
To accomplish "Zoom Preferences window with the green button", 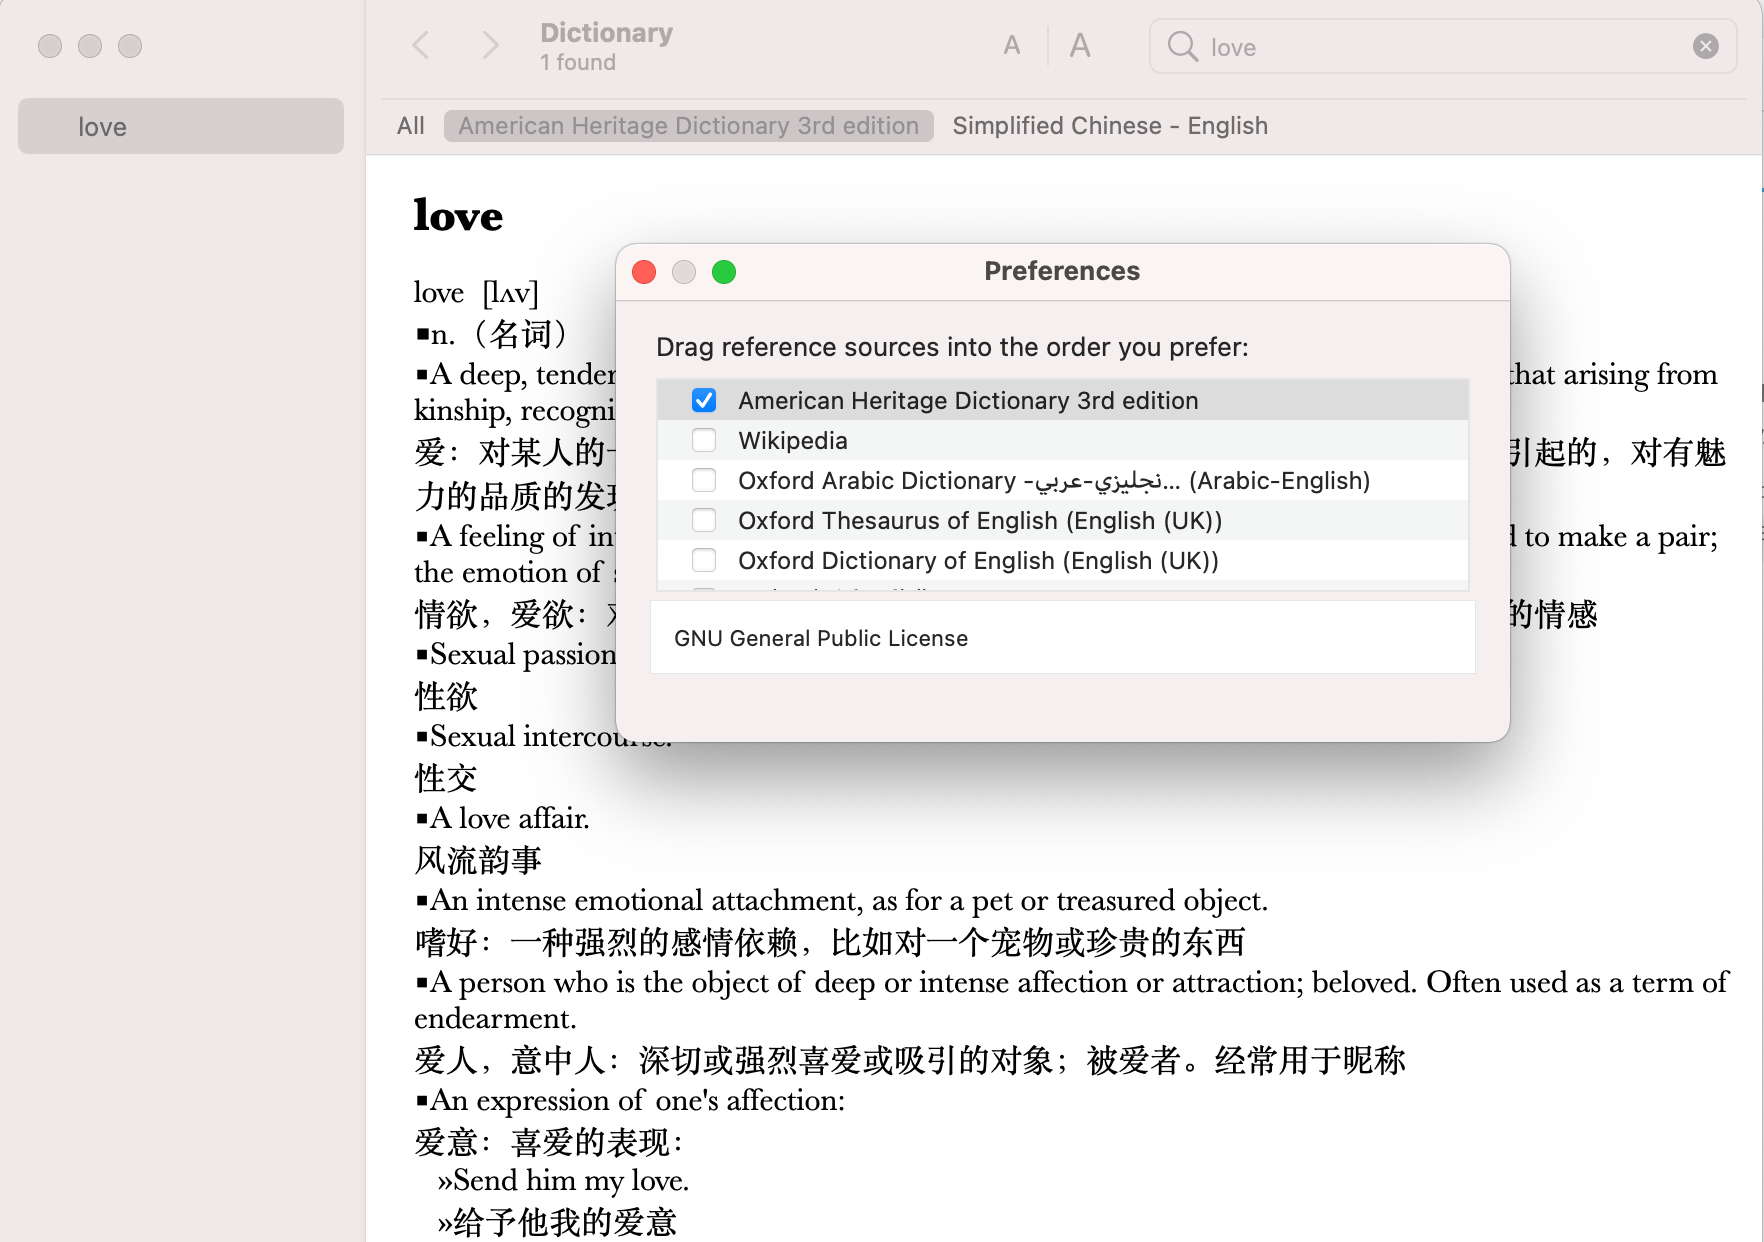I will 724,272.
